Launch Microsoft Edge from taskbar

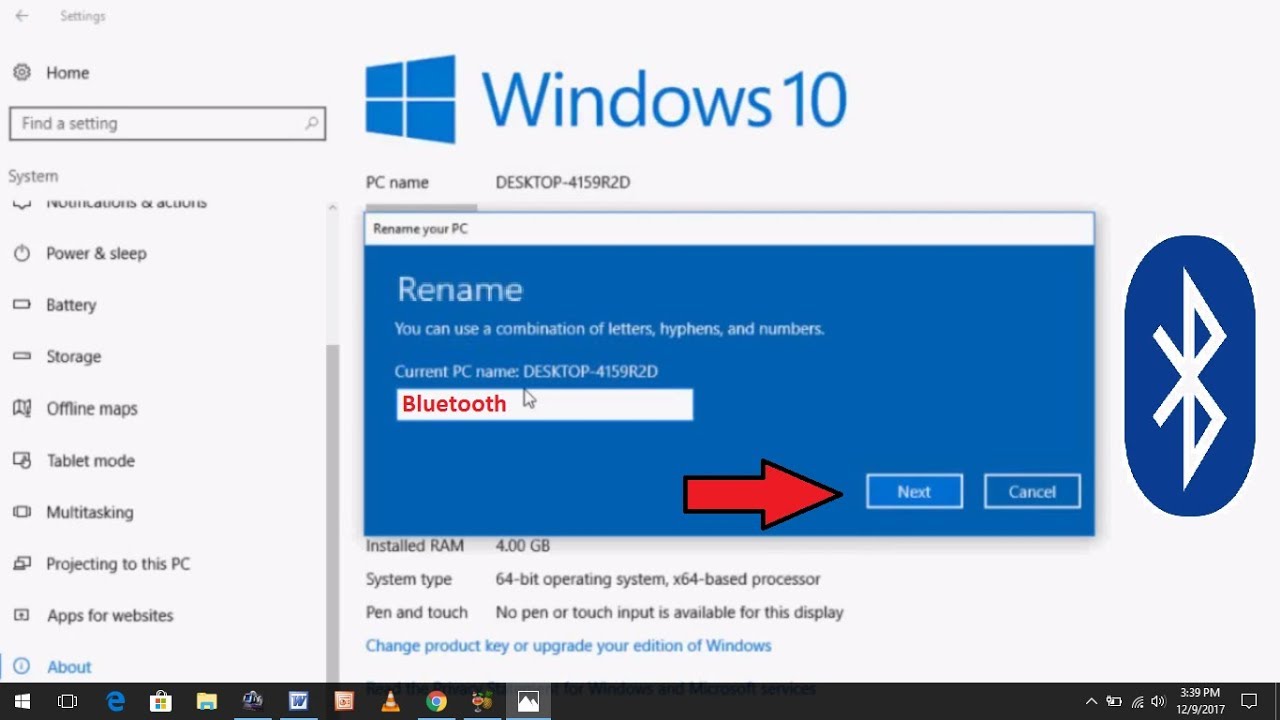[x=116, y=701]
